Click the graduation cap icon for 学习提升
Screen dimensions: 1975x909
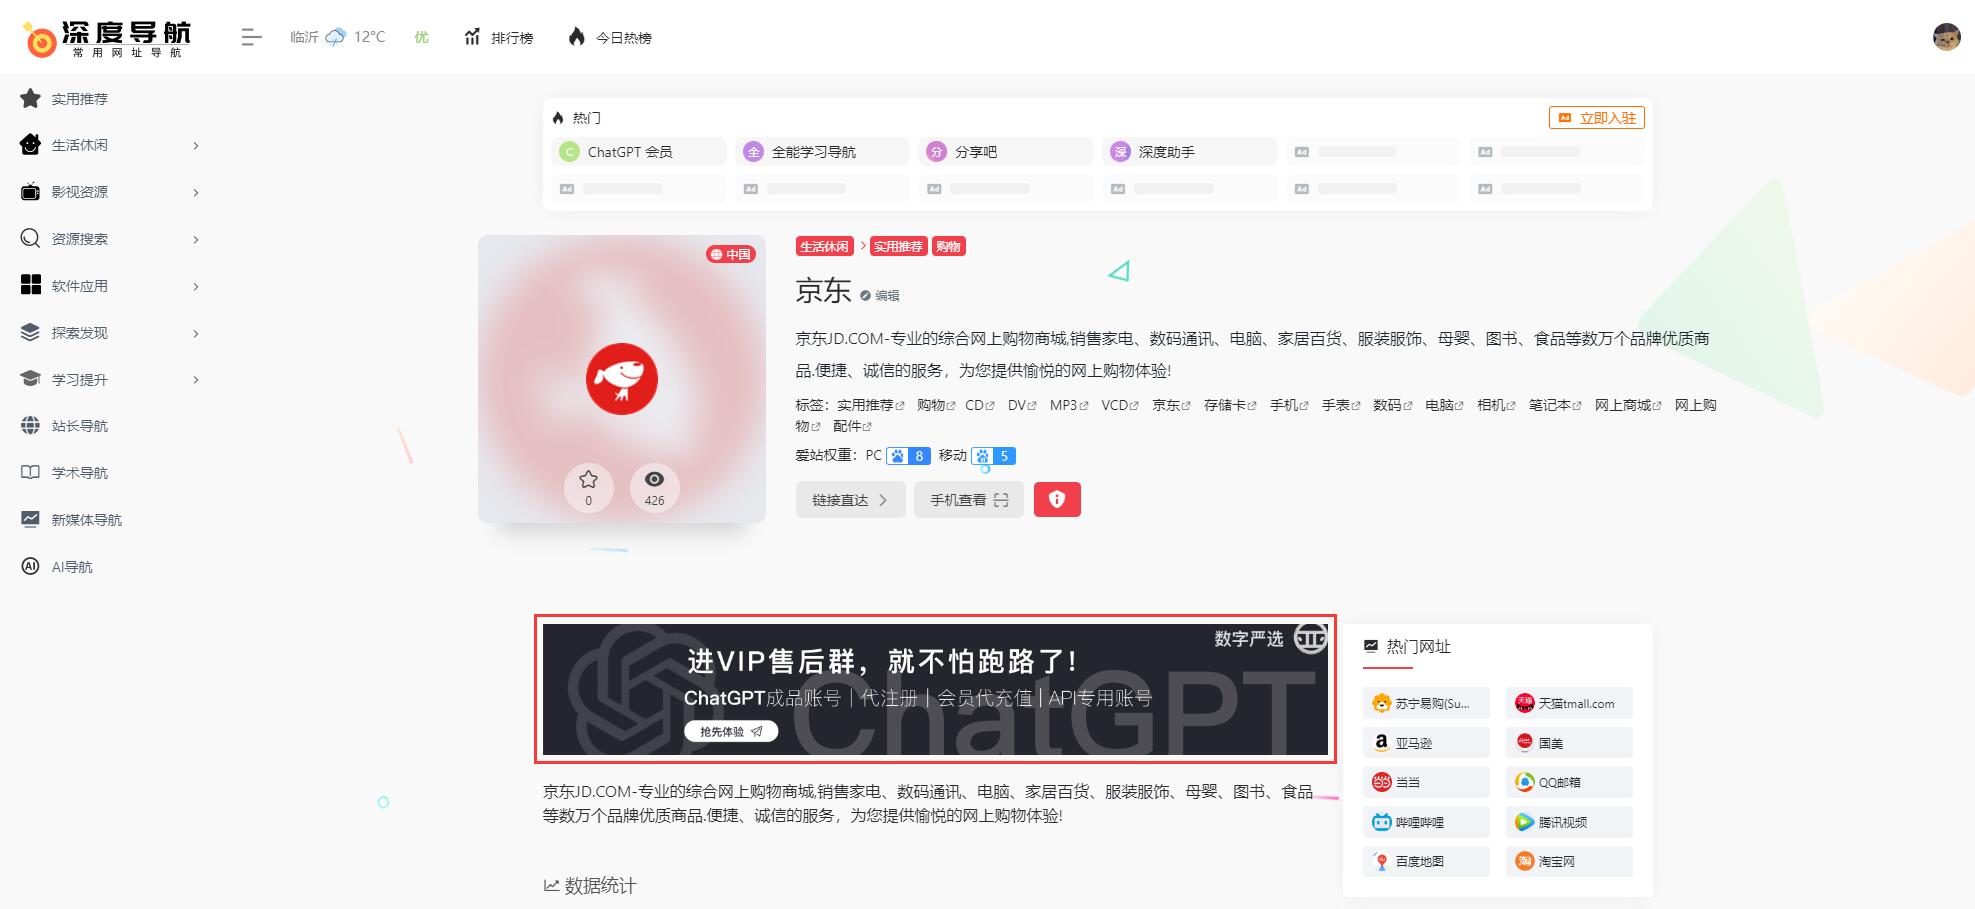(x=30, y=379)
